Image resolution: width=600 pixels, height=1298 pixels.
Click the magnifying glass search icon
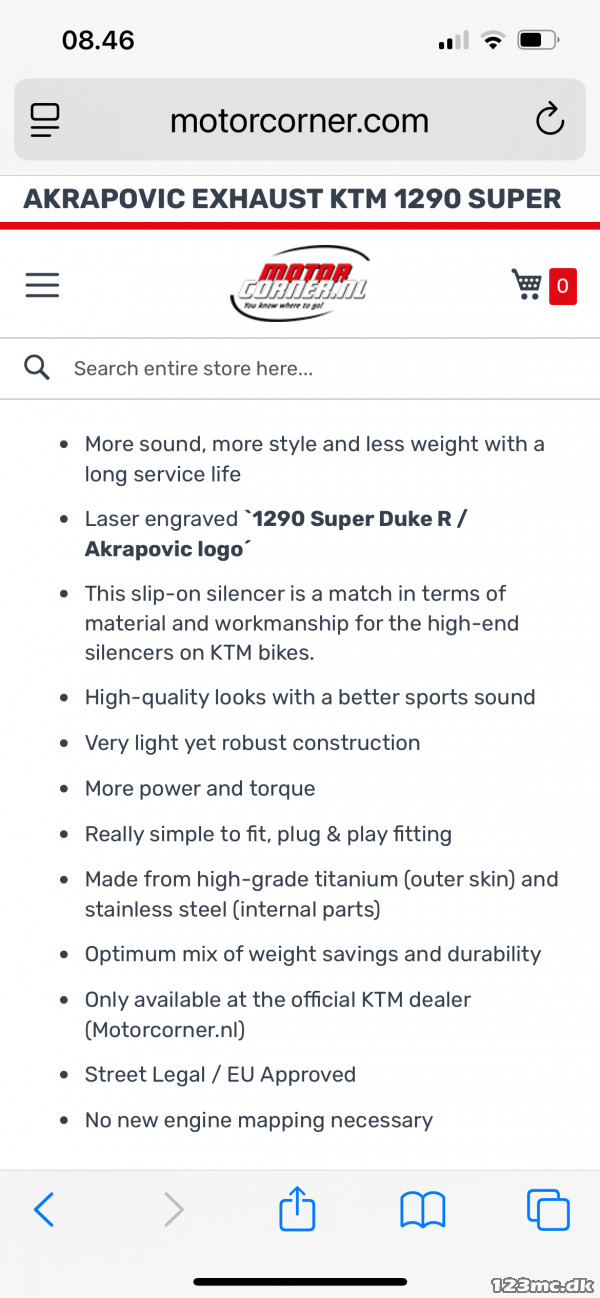pyautogui.click(x=37, y=368)
